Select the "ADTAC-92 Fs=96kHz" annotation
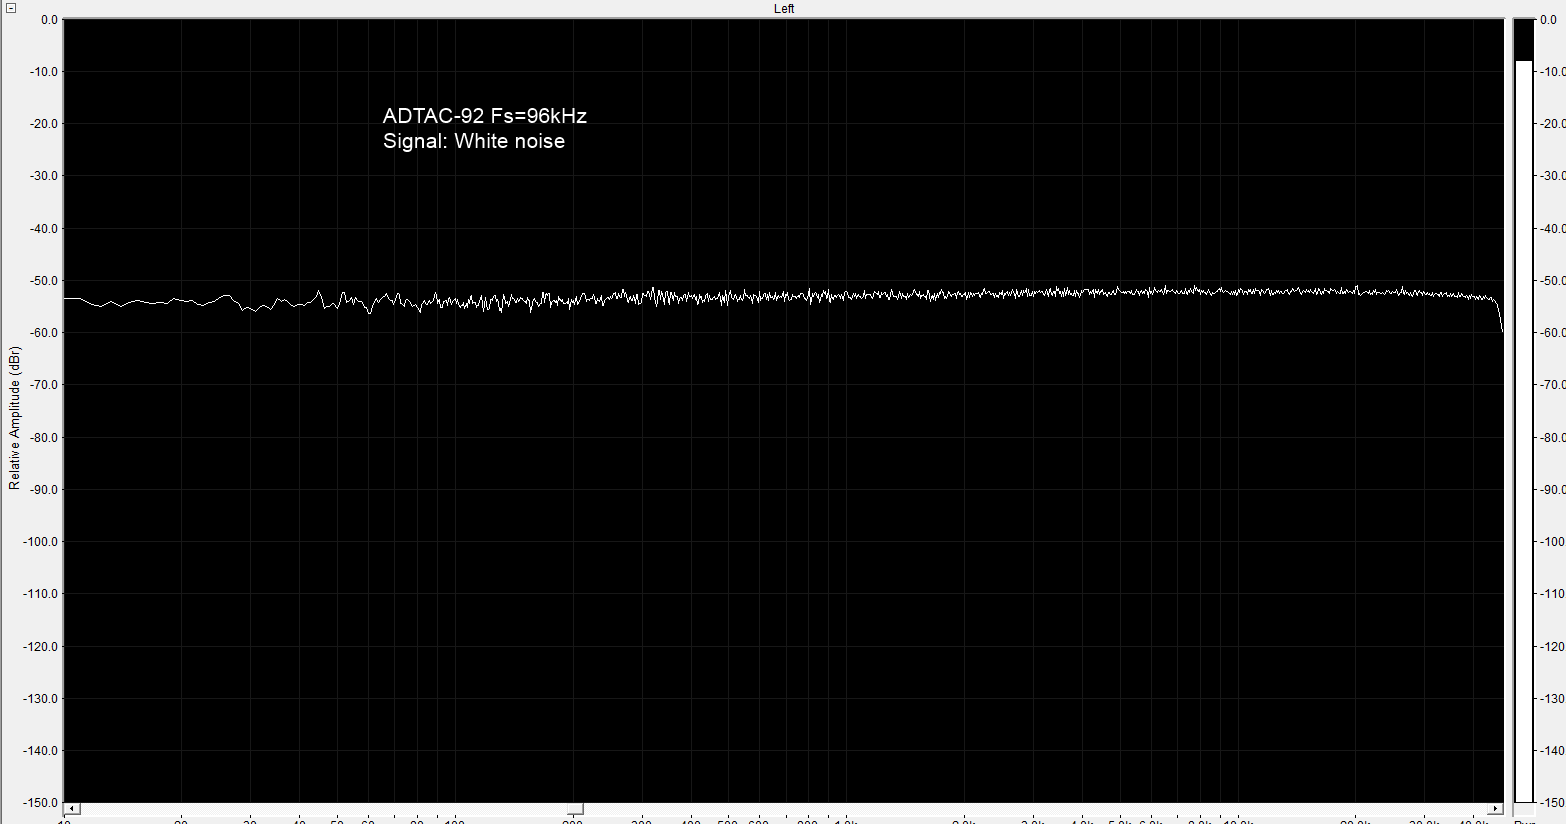Viewport: 1566px width, 824px height. 485,116
